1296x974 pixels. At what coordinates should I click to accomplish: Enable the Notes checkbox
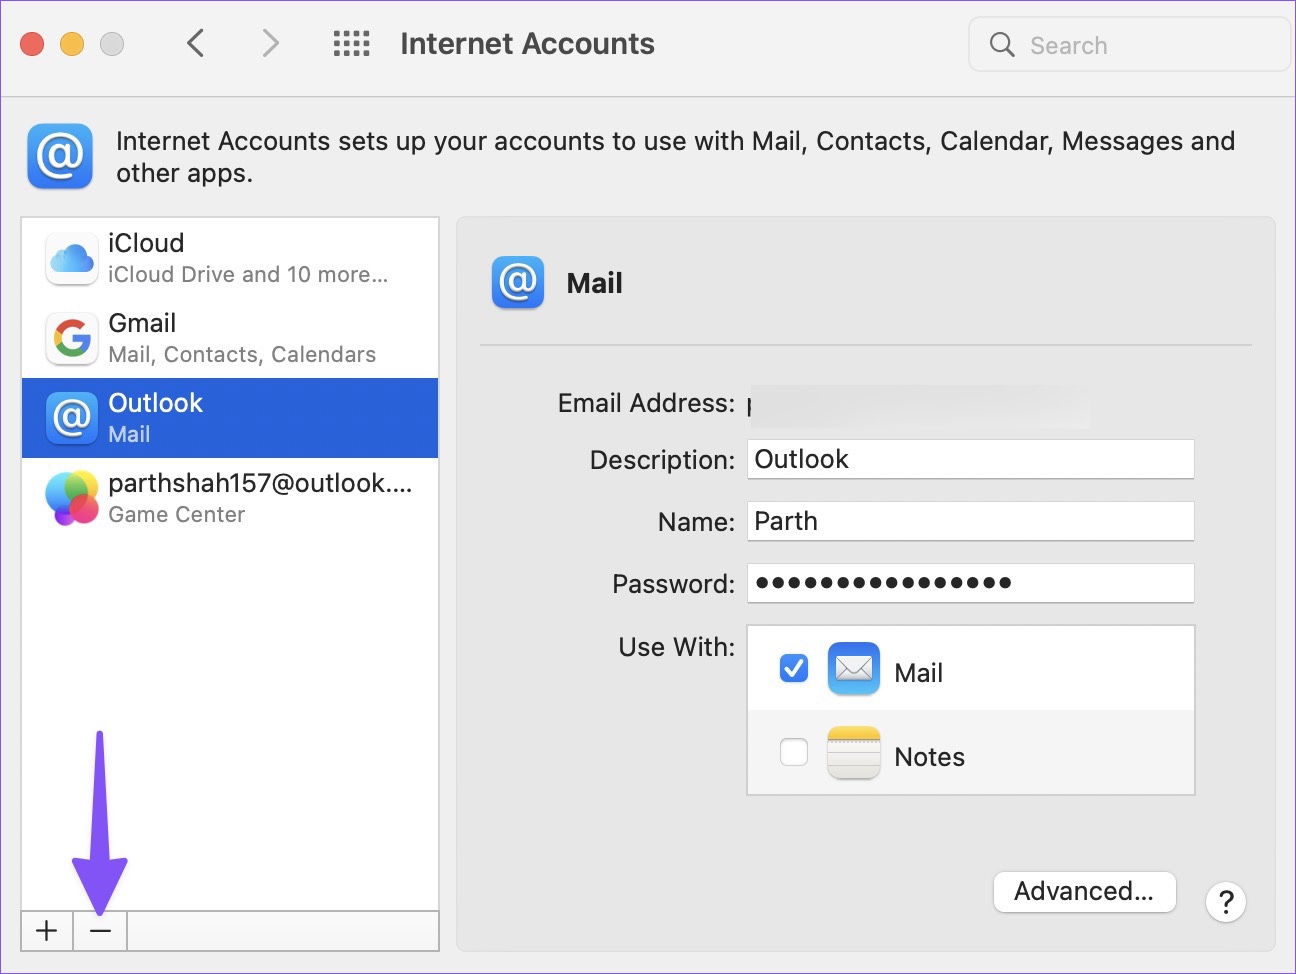(794, 752)
